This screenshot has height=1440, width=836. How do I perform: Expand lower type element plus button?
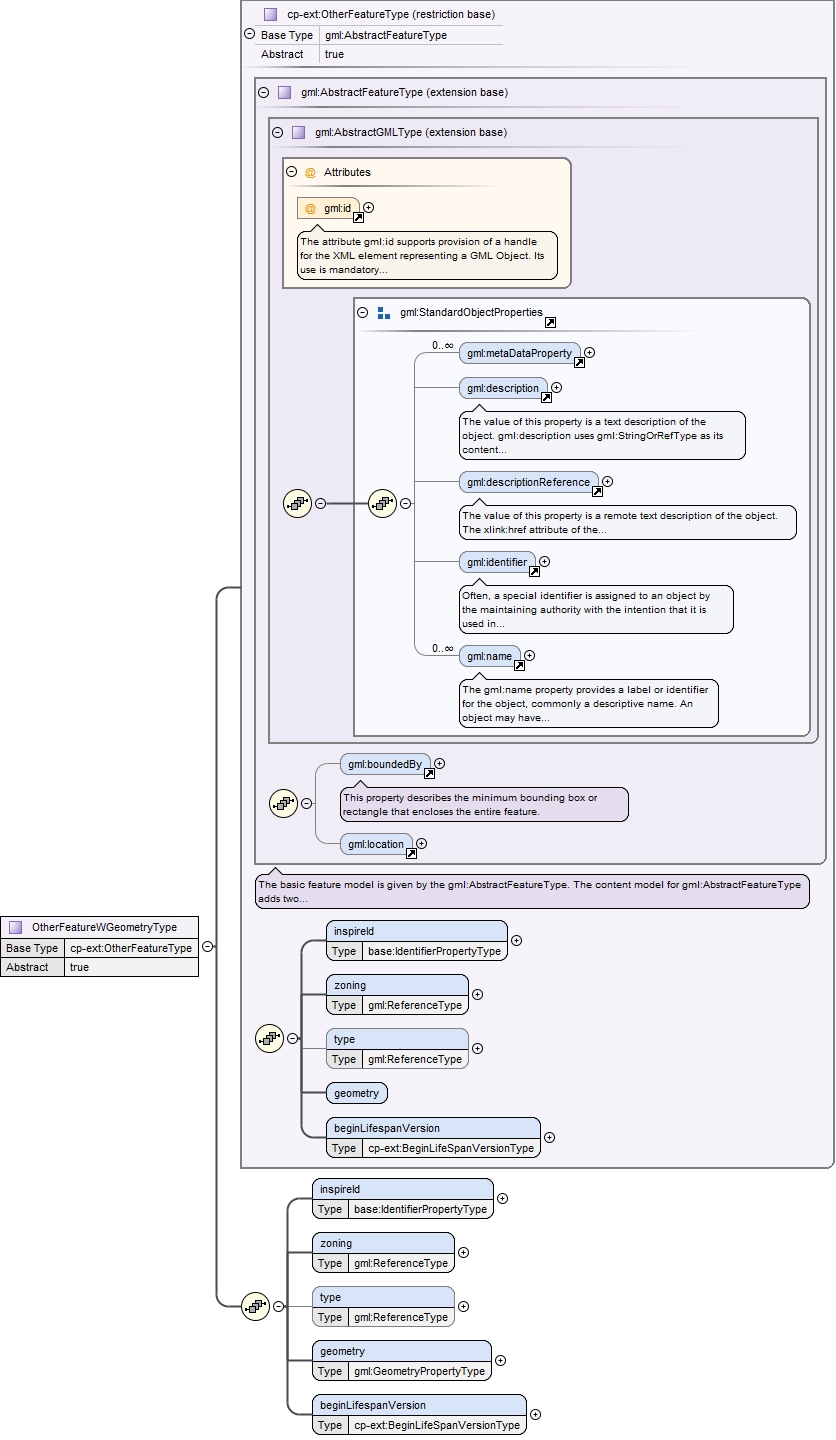pyautogui.click(x=464, y=1306)
